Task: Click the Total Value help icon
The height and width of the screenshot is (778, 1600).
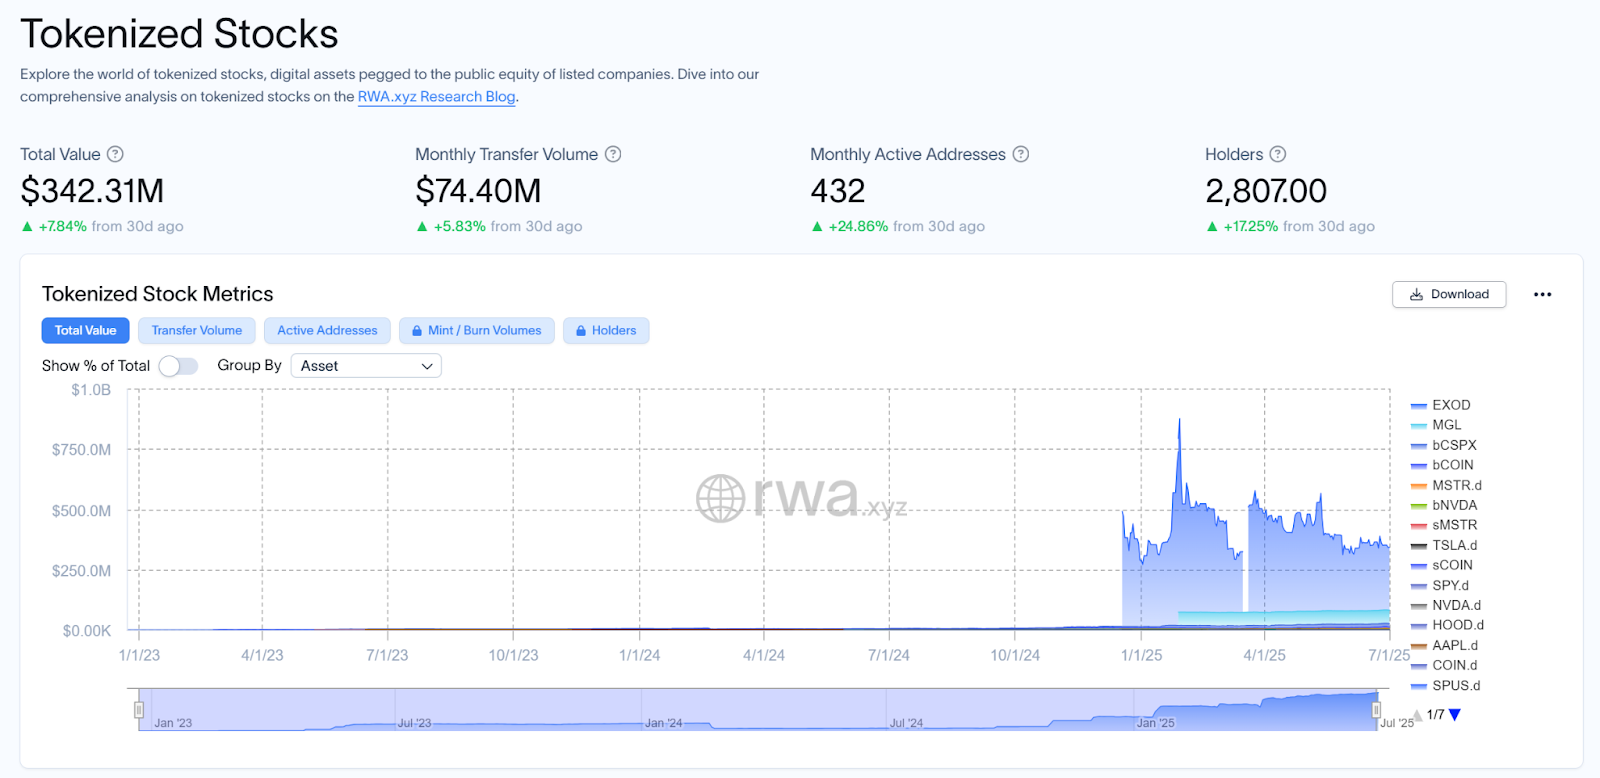Action: pyautogui.click(x=115, y=154)
